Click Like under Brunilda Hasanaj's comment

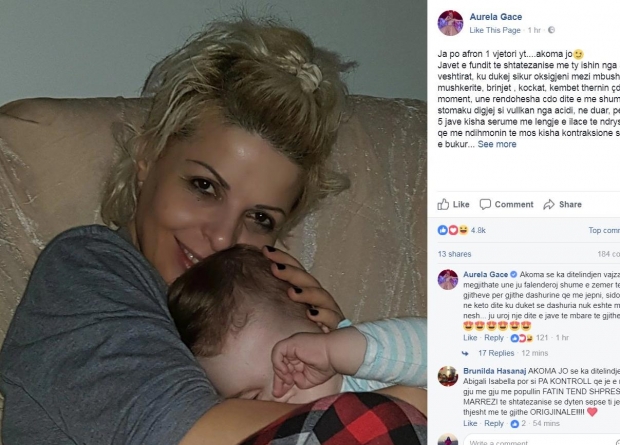point(470,423)
